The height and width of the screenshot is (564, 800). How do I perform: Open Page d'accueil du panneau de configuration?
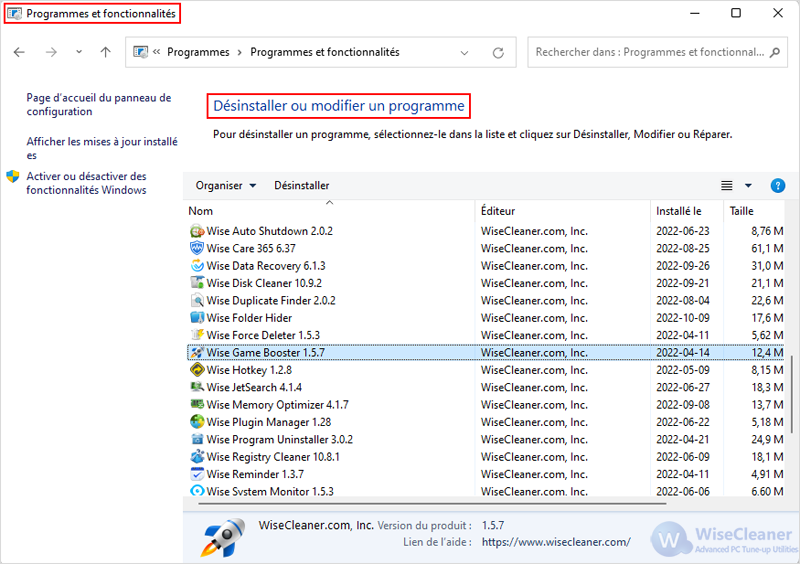point(98,105)
